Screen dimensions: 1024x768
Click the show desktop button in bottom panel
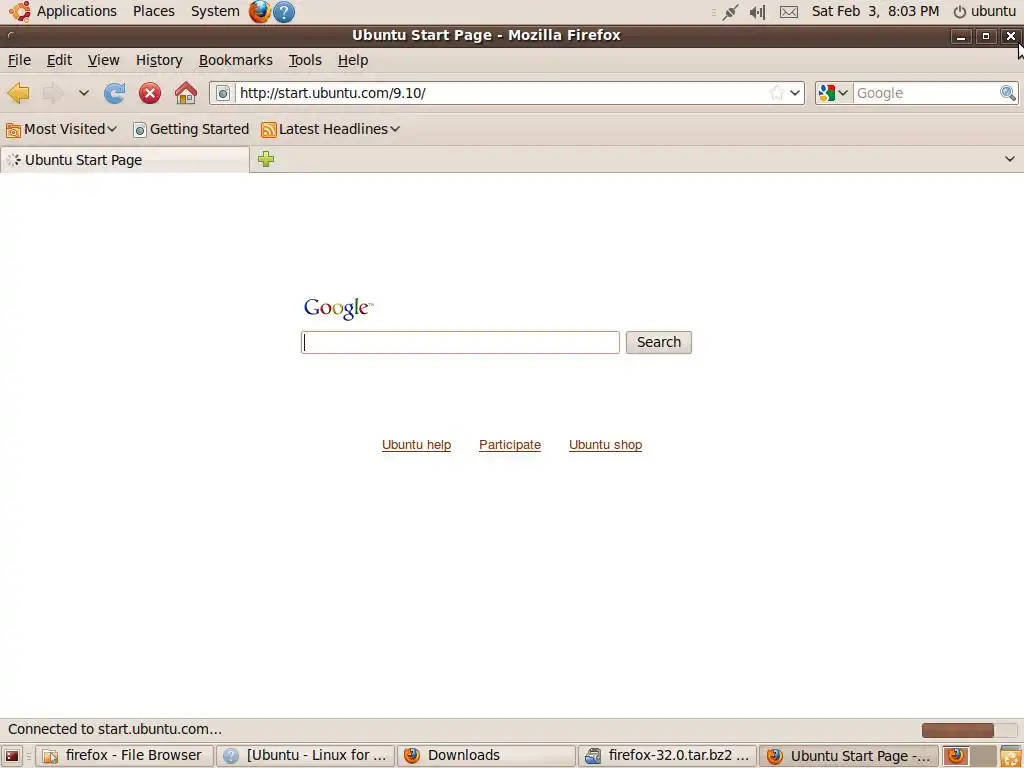(x=12, y=756)
